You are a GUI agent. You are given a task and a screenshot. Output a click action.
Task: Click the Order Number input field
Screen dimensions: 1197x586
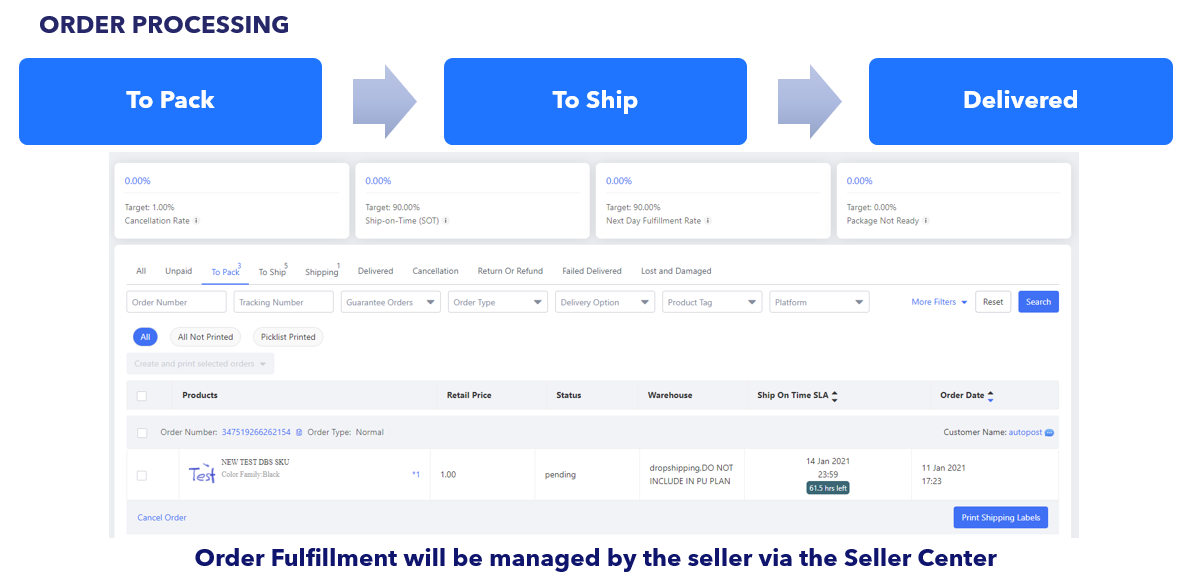(177, 302)
